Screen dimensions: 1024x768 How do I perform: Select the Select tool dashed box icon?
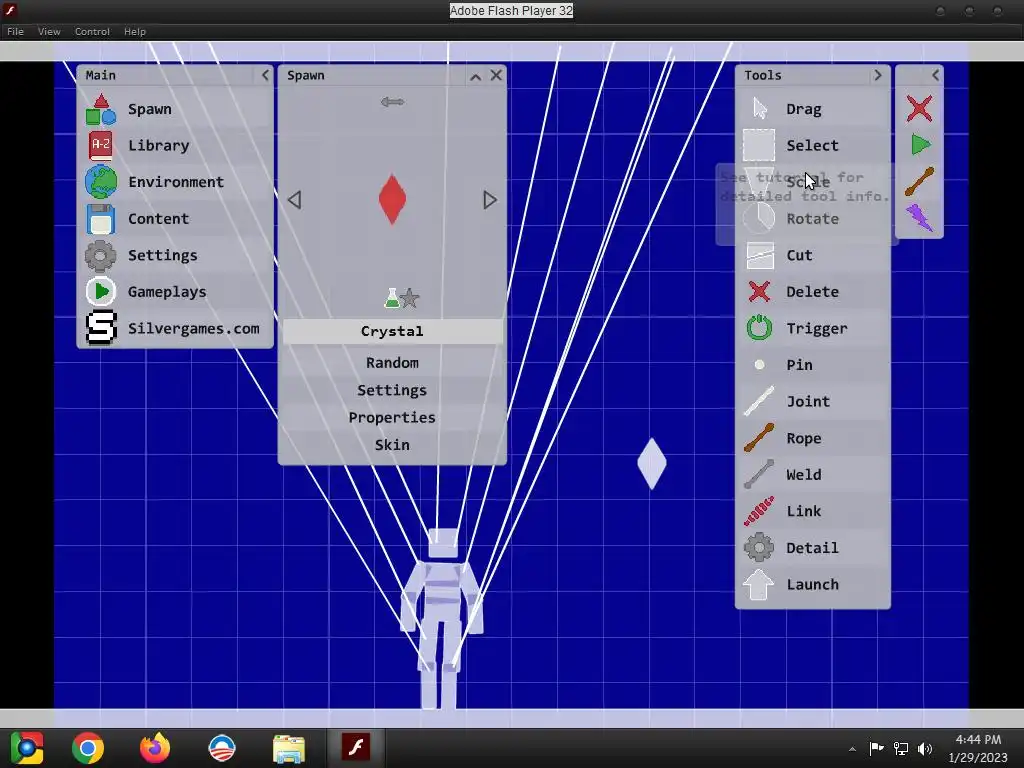pyautogui.click(x=759, y=145)
